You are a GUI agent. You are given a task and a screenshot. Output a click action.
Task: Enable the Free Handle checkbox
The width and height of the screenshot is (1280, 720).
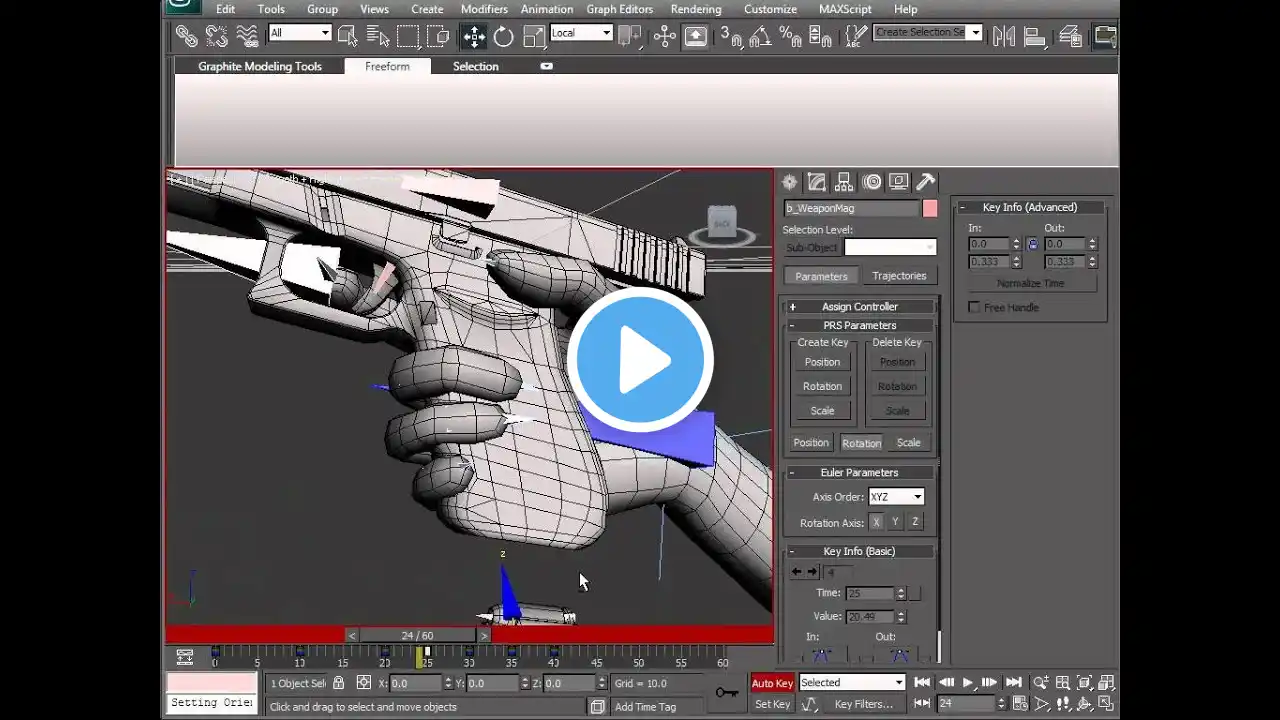[x=974, y=307]
